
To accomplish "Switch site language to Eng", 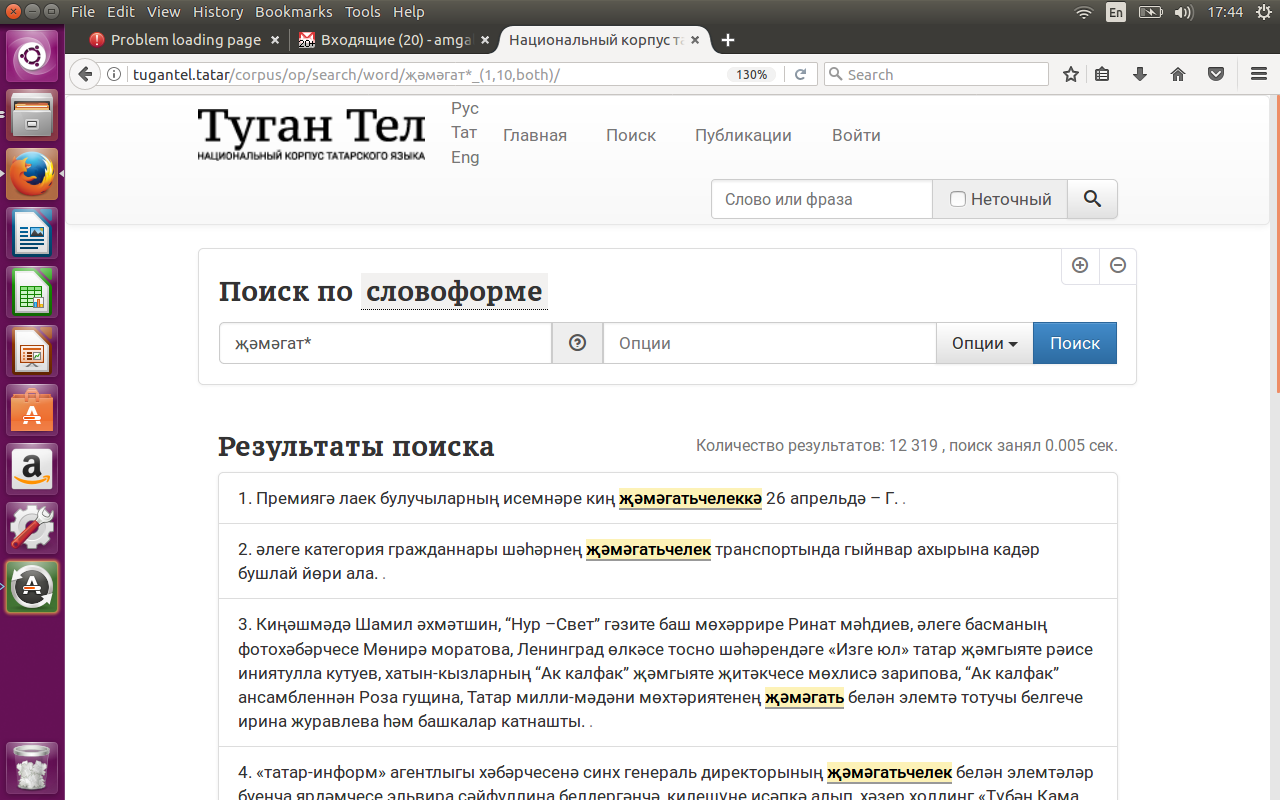I will (465, 157).
